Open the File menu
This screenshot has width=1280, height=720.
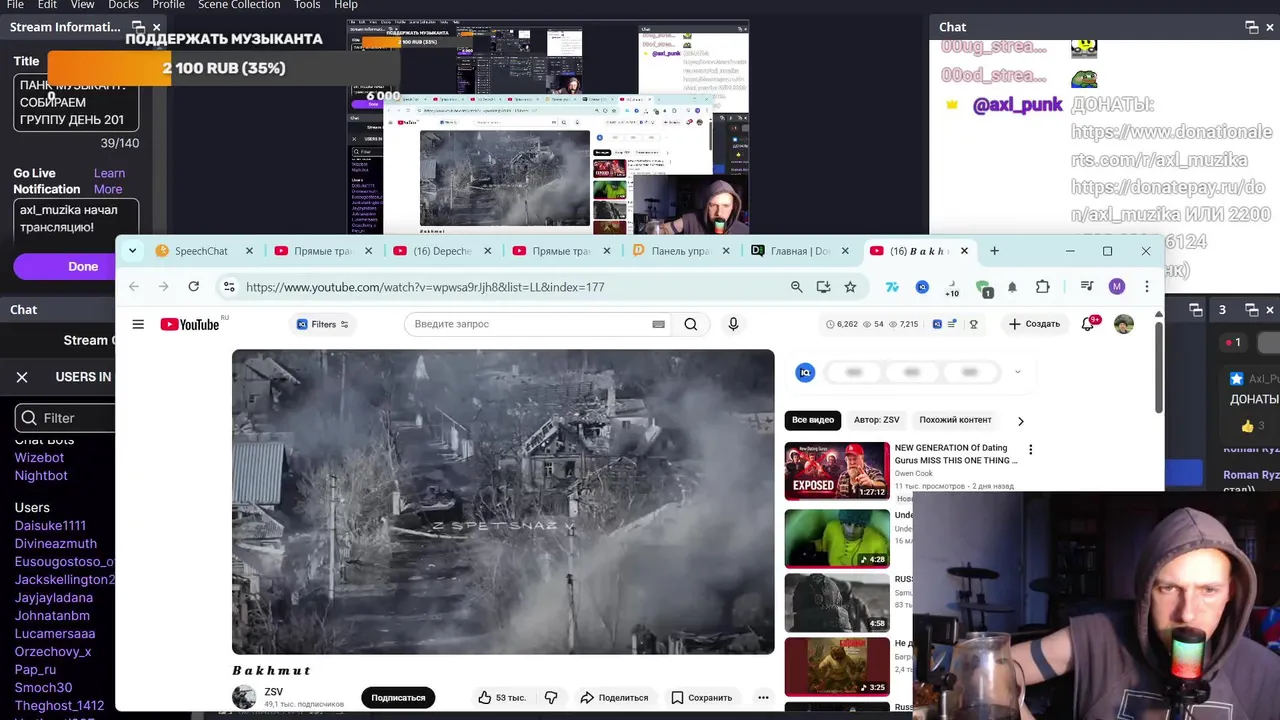coord(15,5)
